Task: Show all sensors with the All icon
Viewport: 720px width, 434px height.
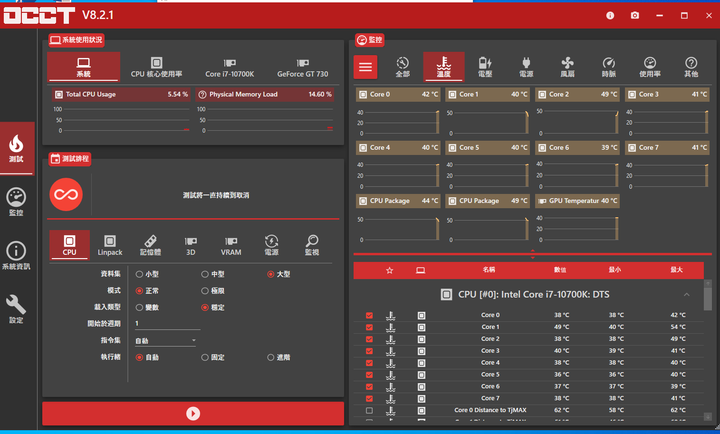Action: coord(403,67)
